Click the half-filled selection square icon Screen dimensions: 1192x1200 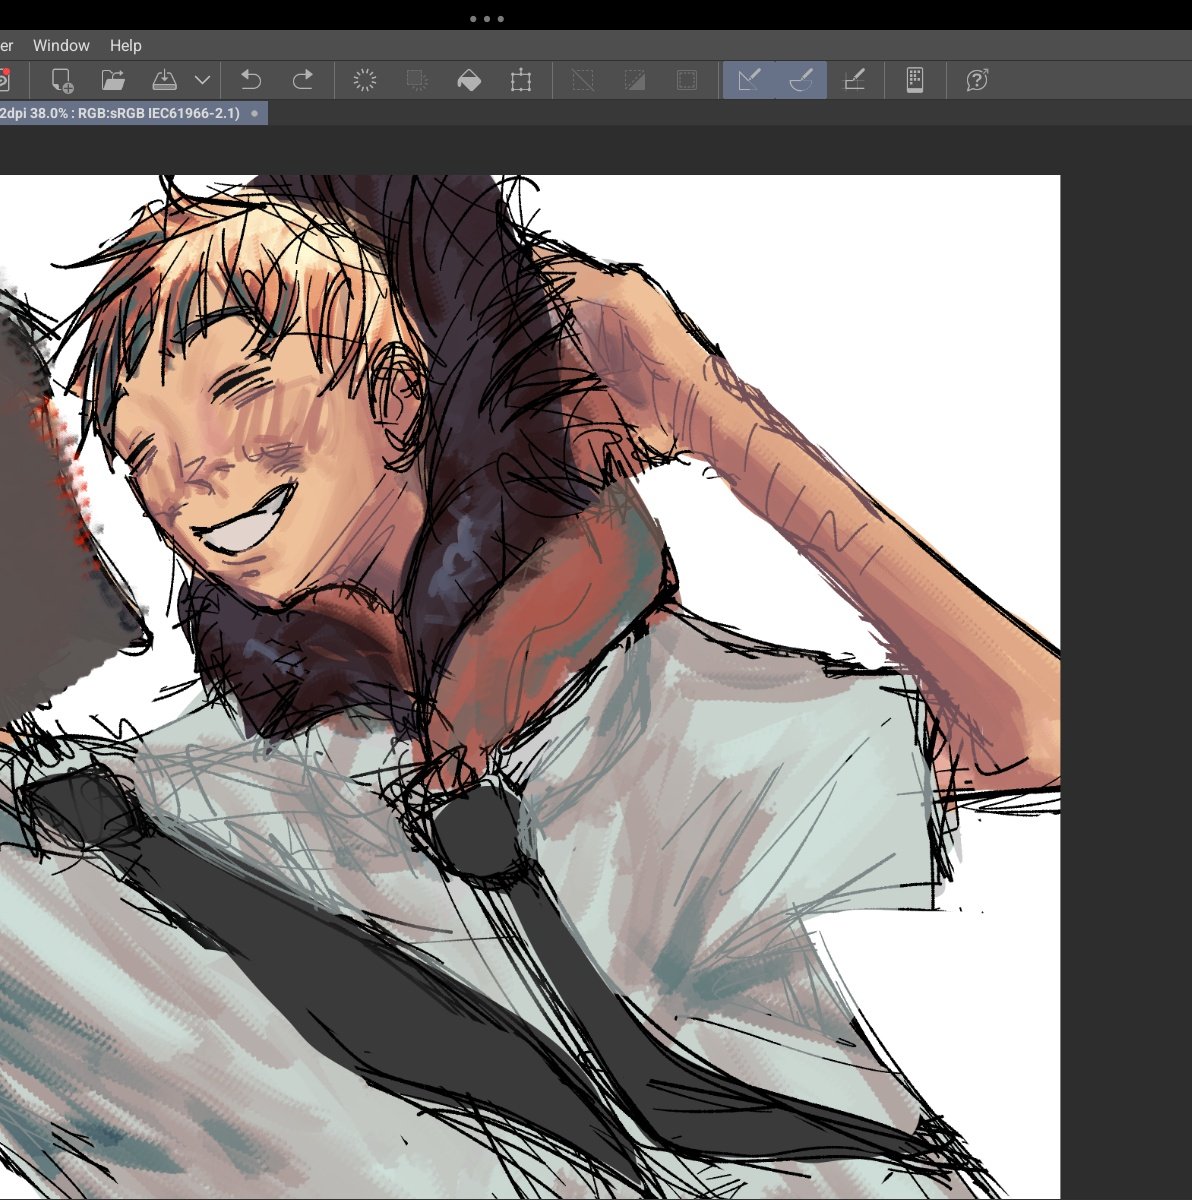(635, 80)
